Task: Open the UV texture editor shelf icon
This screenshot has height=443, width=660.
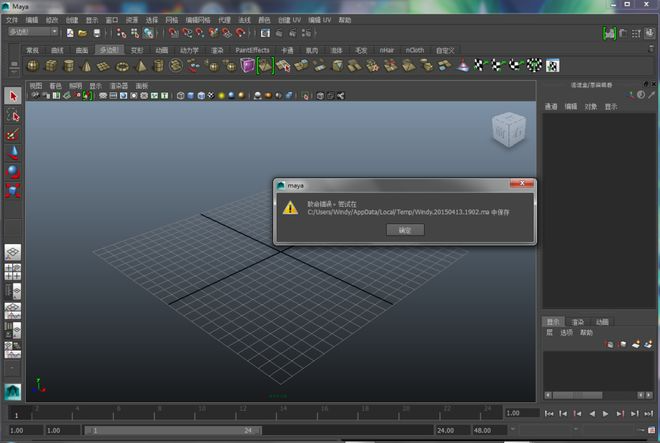Action: 553,65
